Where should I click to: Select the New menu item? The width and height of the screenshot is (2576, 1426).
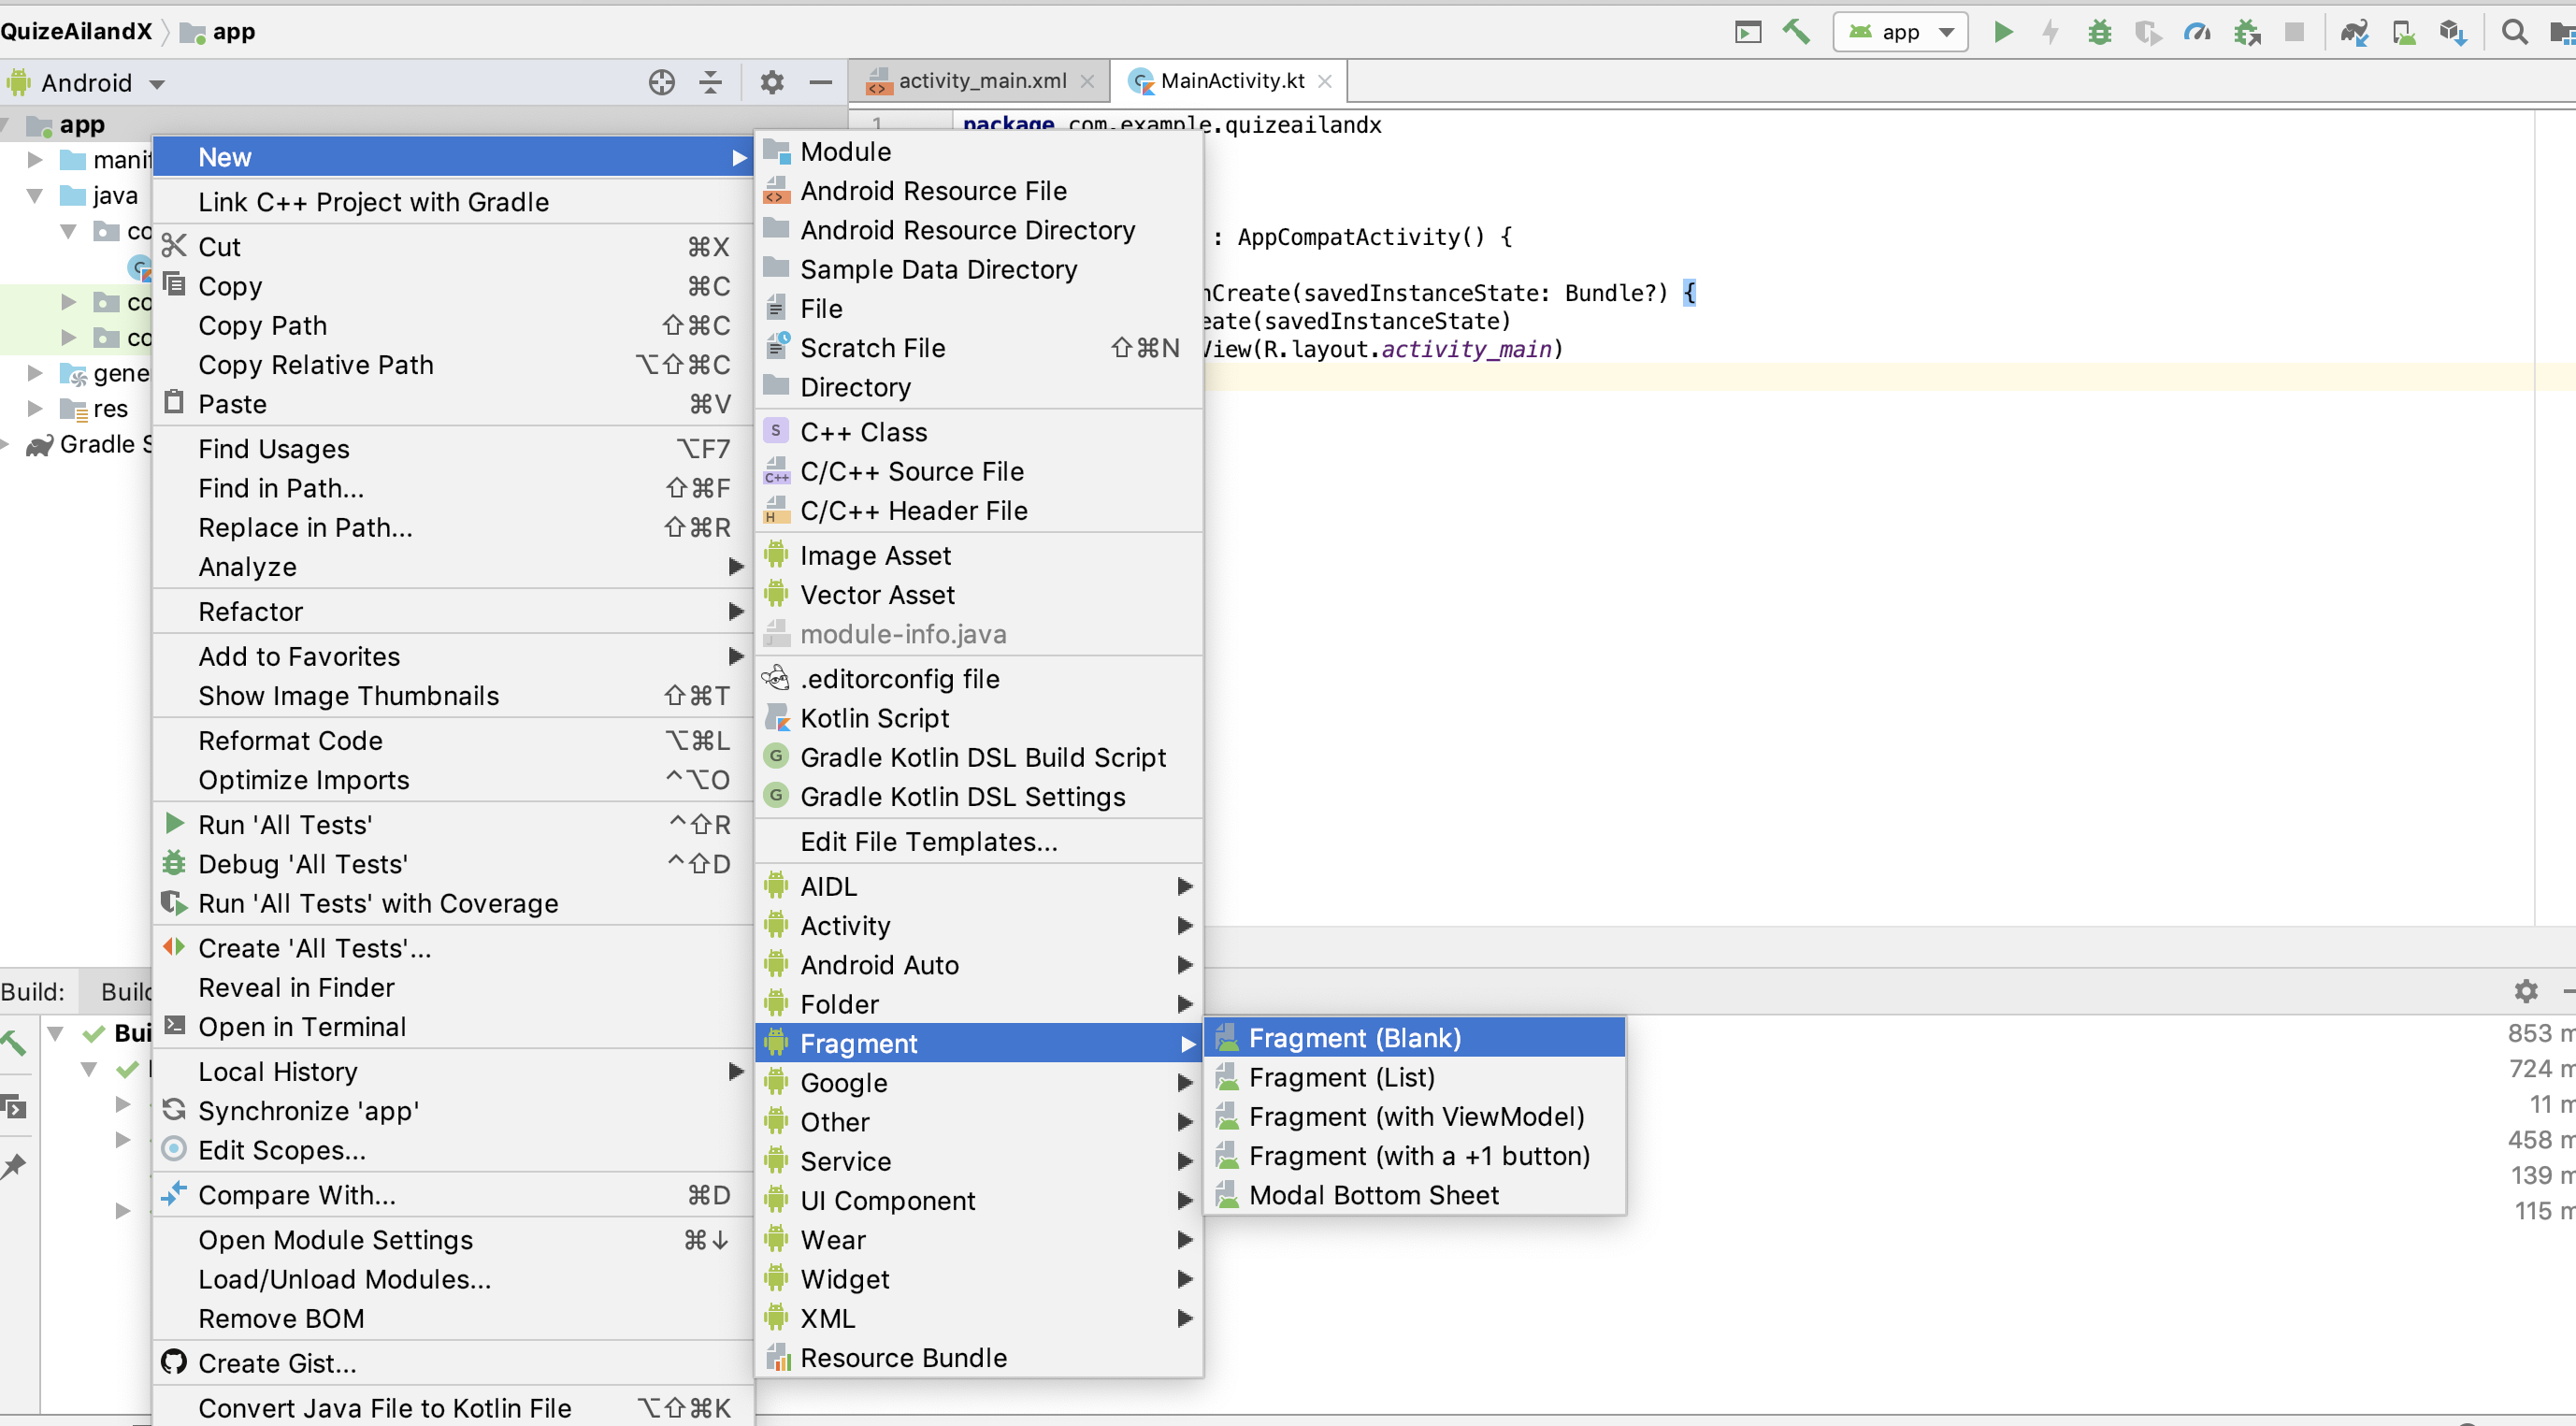click(453, 157)
